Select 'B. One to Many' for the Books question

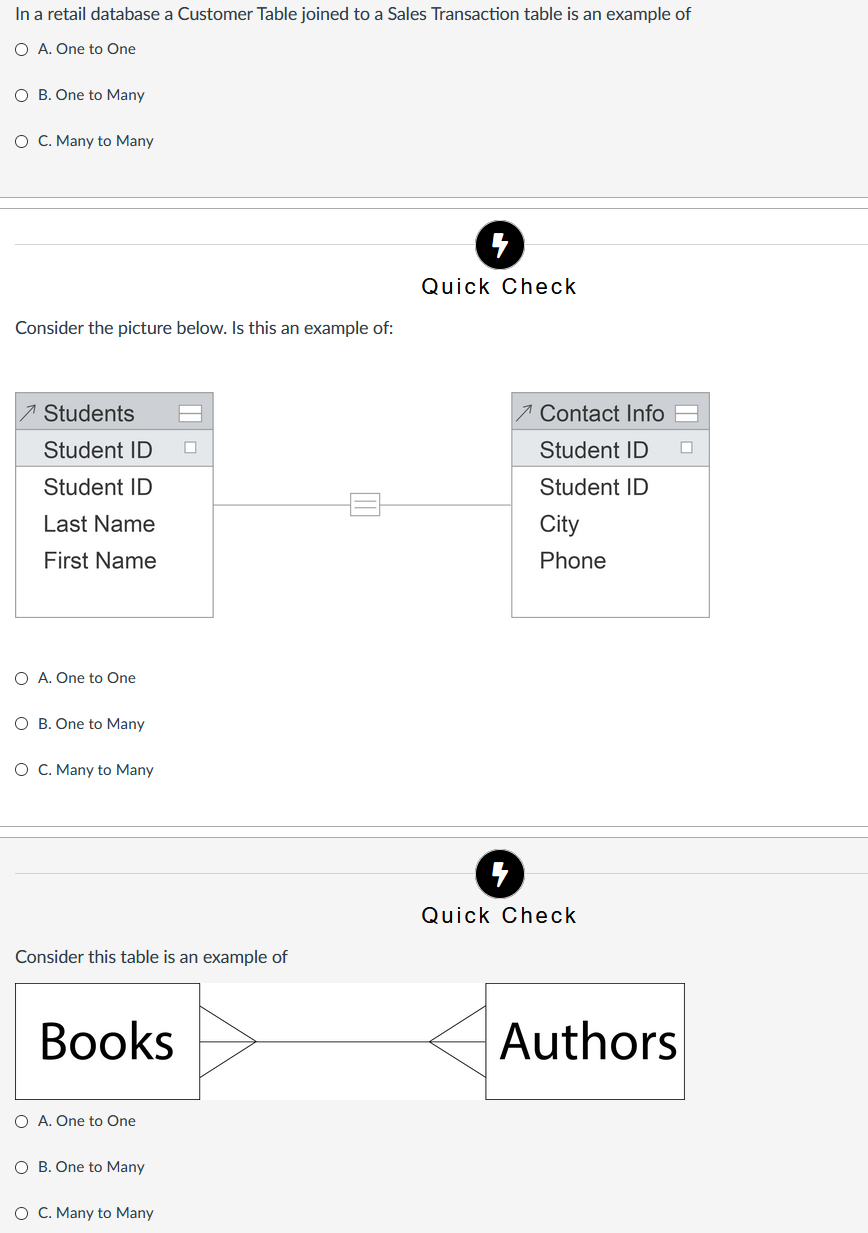click(21, 1167)
